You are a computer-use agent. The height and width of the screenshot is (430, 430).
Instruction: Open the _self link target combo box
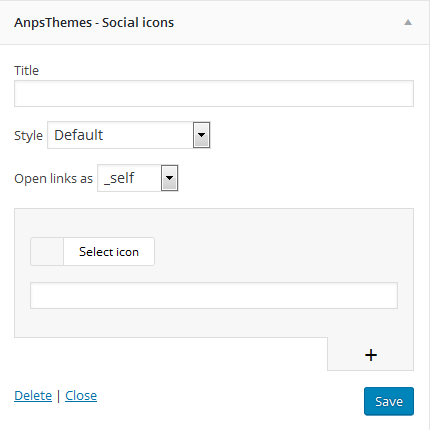[x=138, y=178]
